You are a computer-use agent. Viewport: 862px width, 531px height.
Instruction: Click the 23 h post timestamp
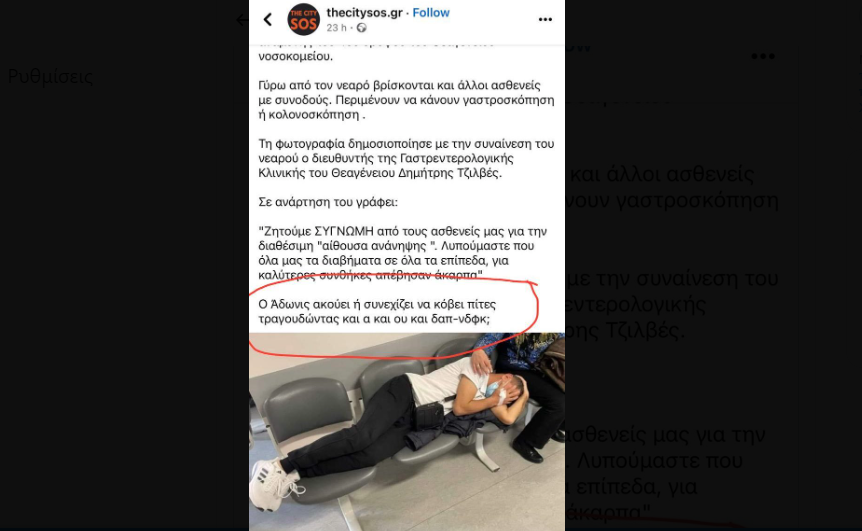click(x=336, y=28)
